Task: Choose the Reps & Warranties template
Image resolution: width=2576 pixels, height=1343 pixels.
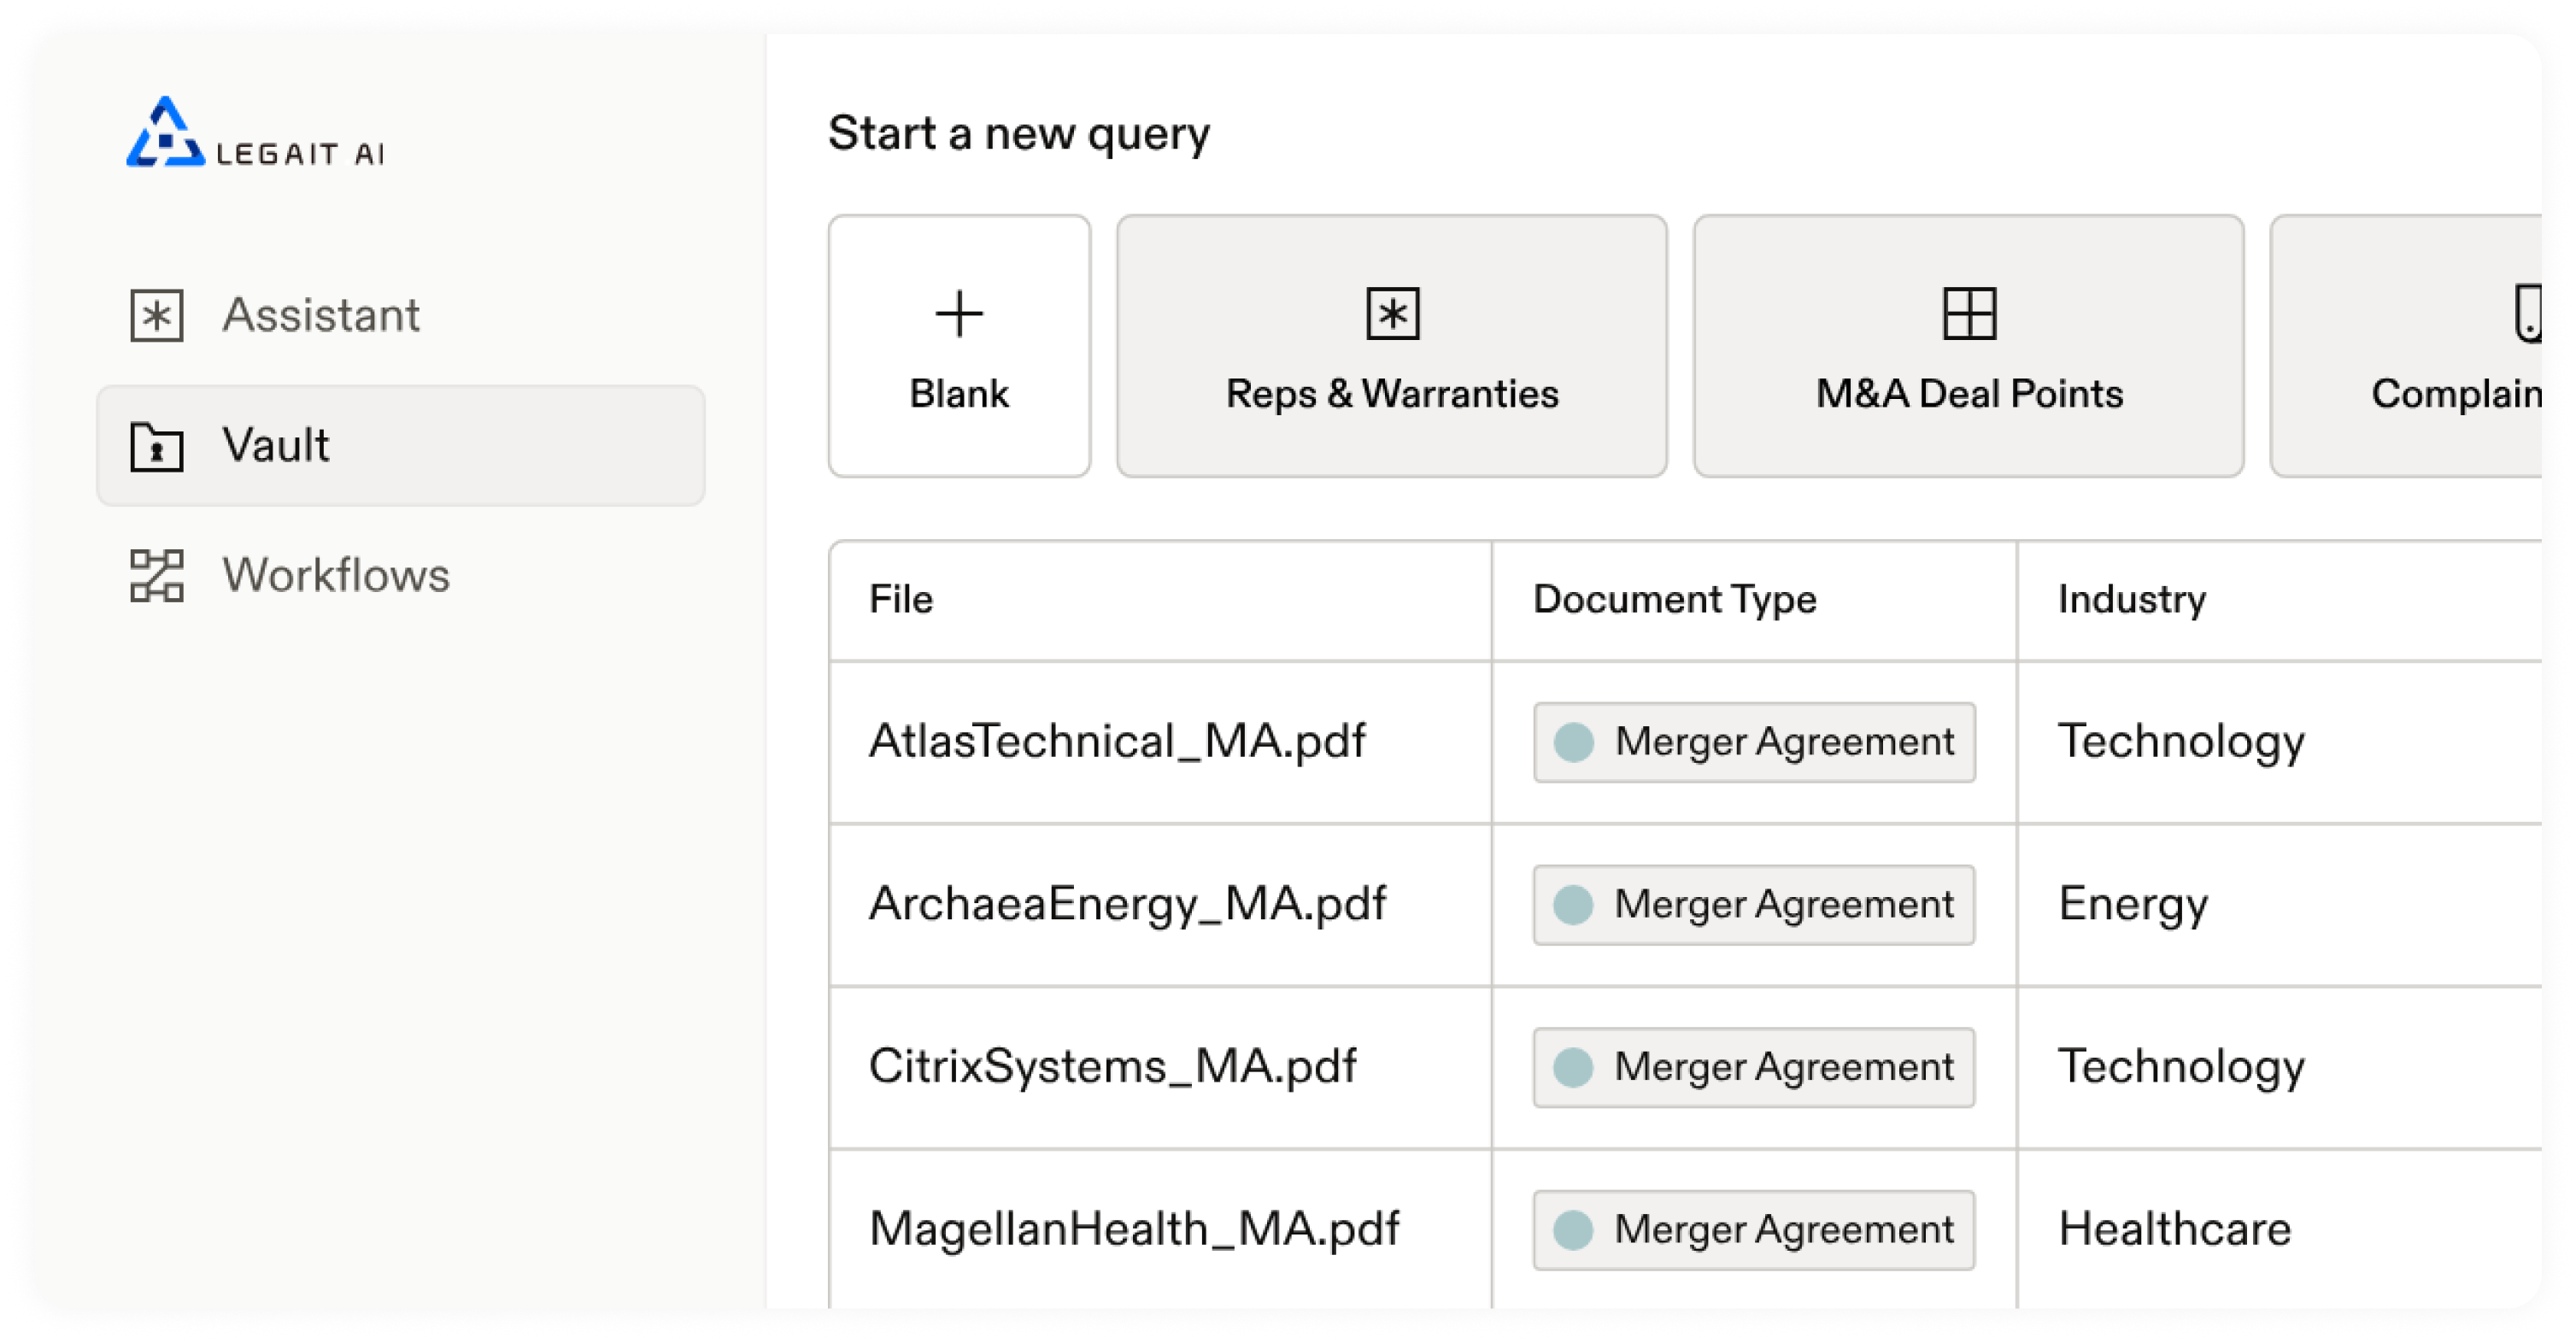Action: 1392,346
